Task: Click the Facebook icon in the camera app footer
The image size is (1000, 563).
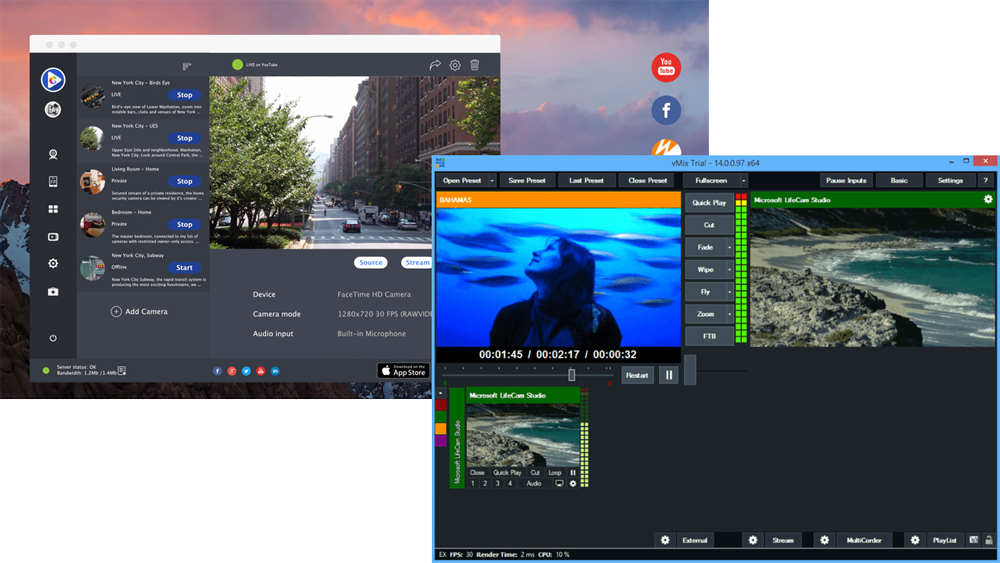Action: click(217, 371)
